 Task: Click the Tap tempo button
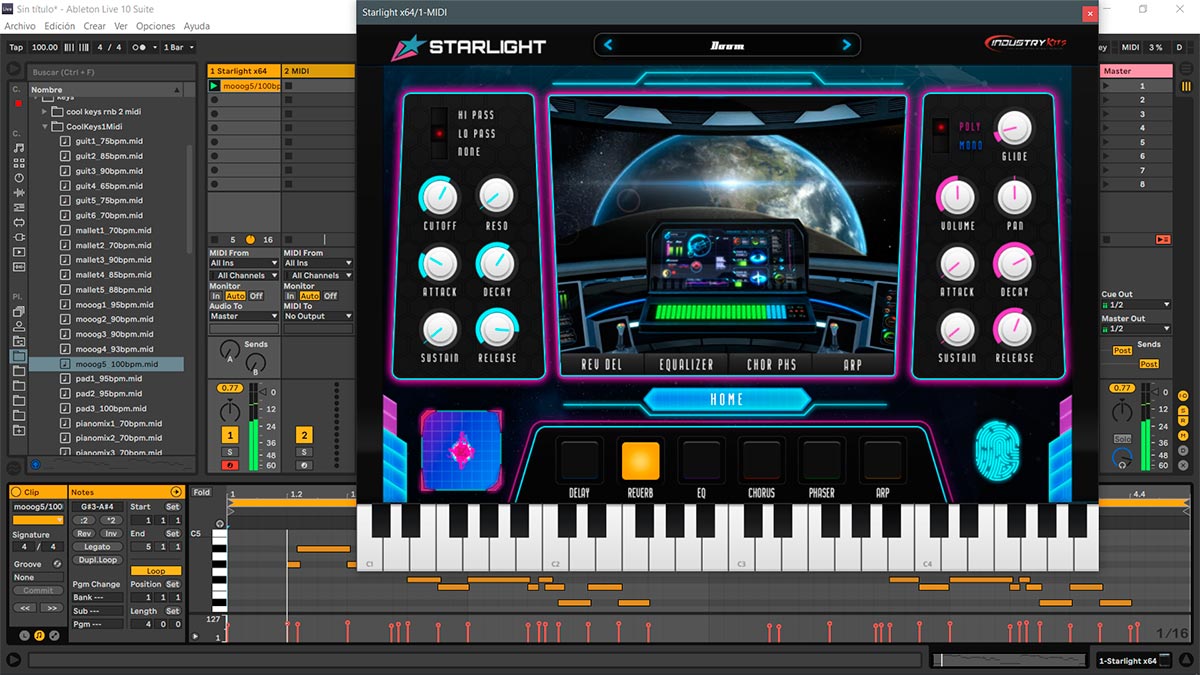click(x=16, y=47)
